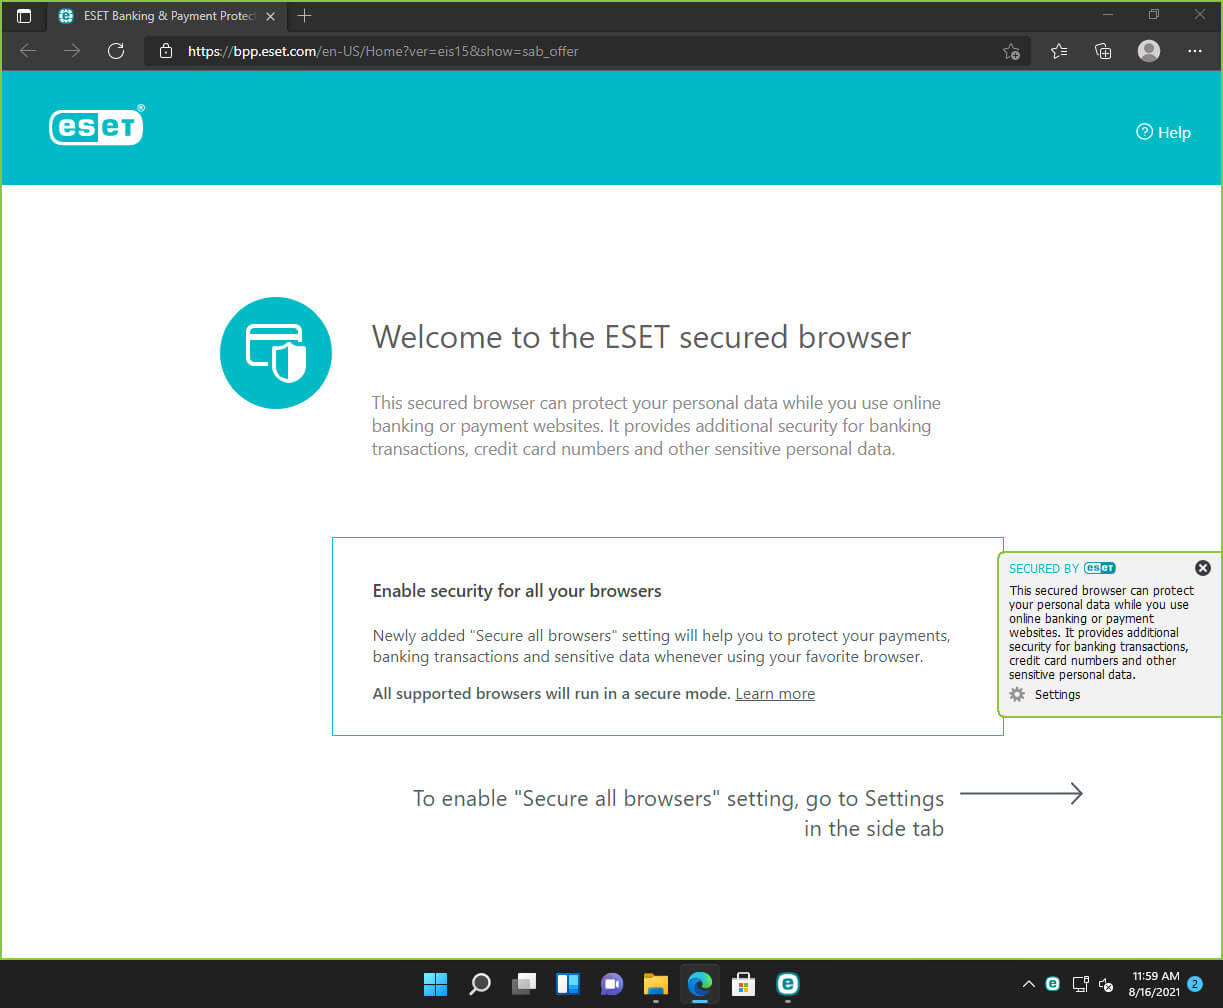Image resolution: width=1223 pixels, height=1008 pixels.
Task: Click the user profile avatar icon
Action: 1149,51
